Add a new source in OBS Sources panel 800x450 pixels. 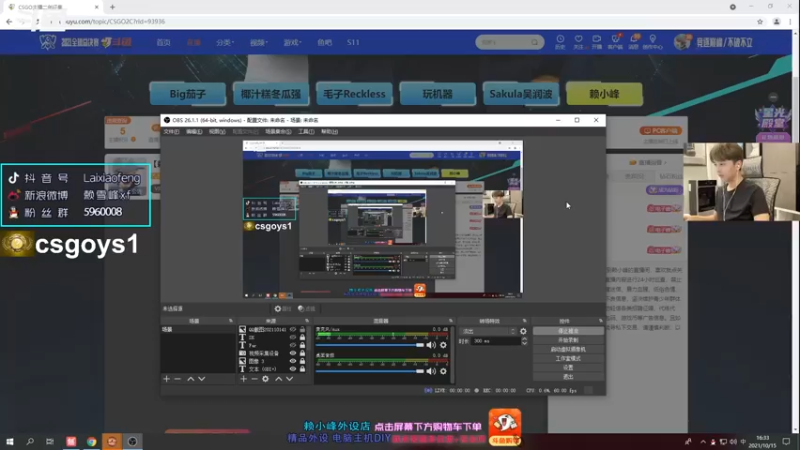243,379
